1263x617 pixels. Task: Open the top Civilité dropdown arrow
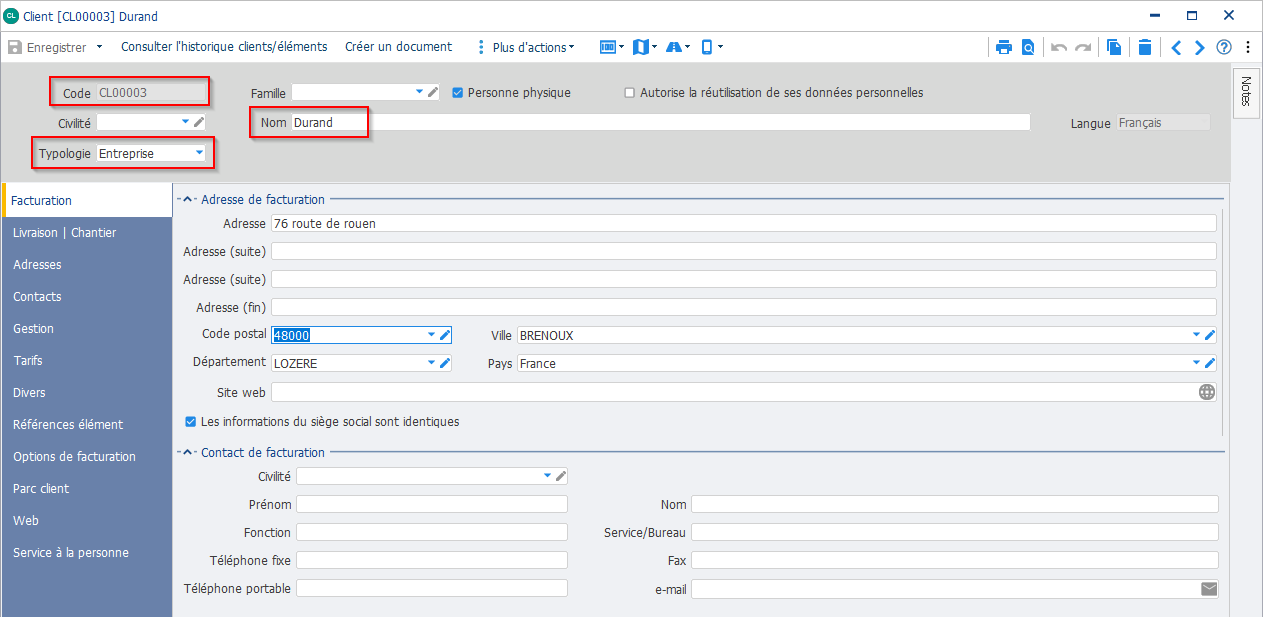click(186, 122)
